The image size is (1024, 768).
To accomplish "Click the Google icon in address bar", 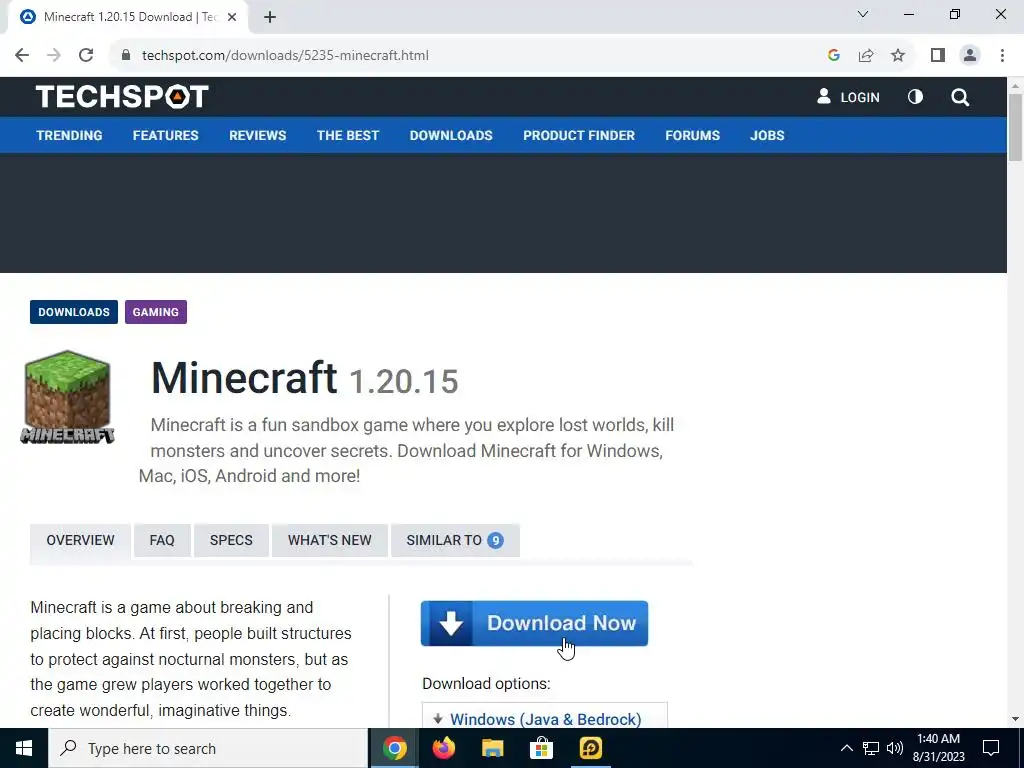I will [833, 56].
